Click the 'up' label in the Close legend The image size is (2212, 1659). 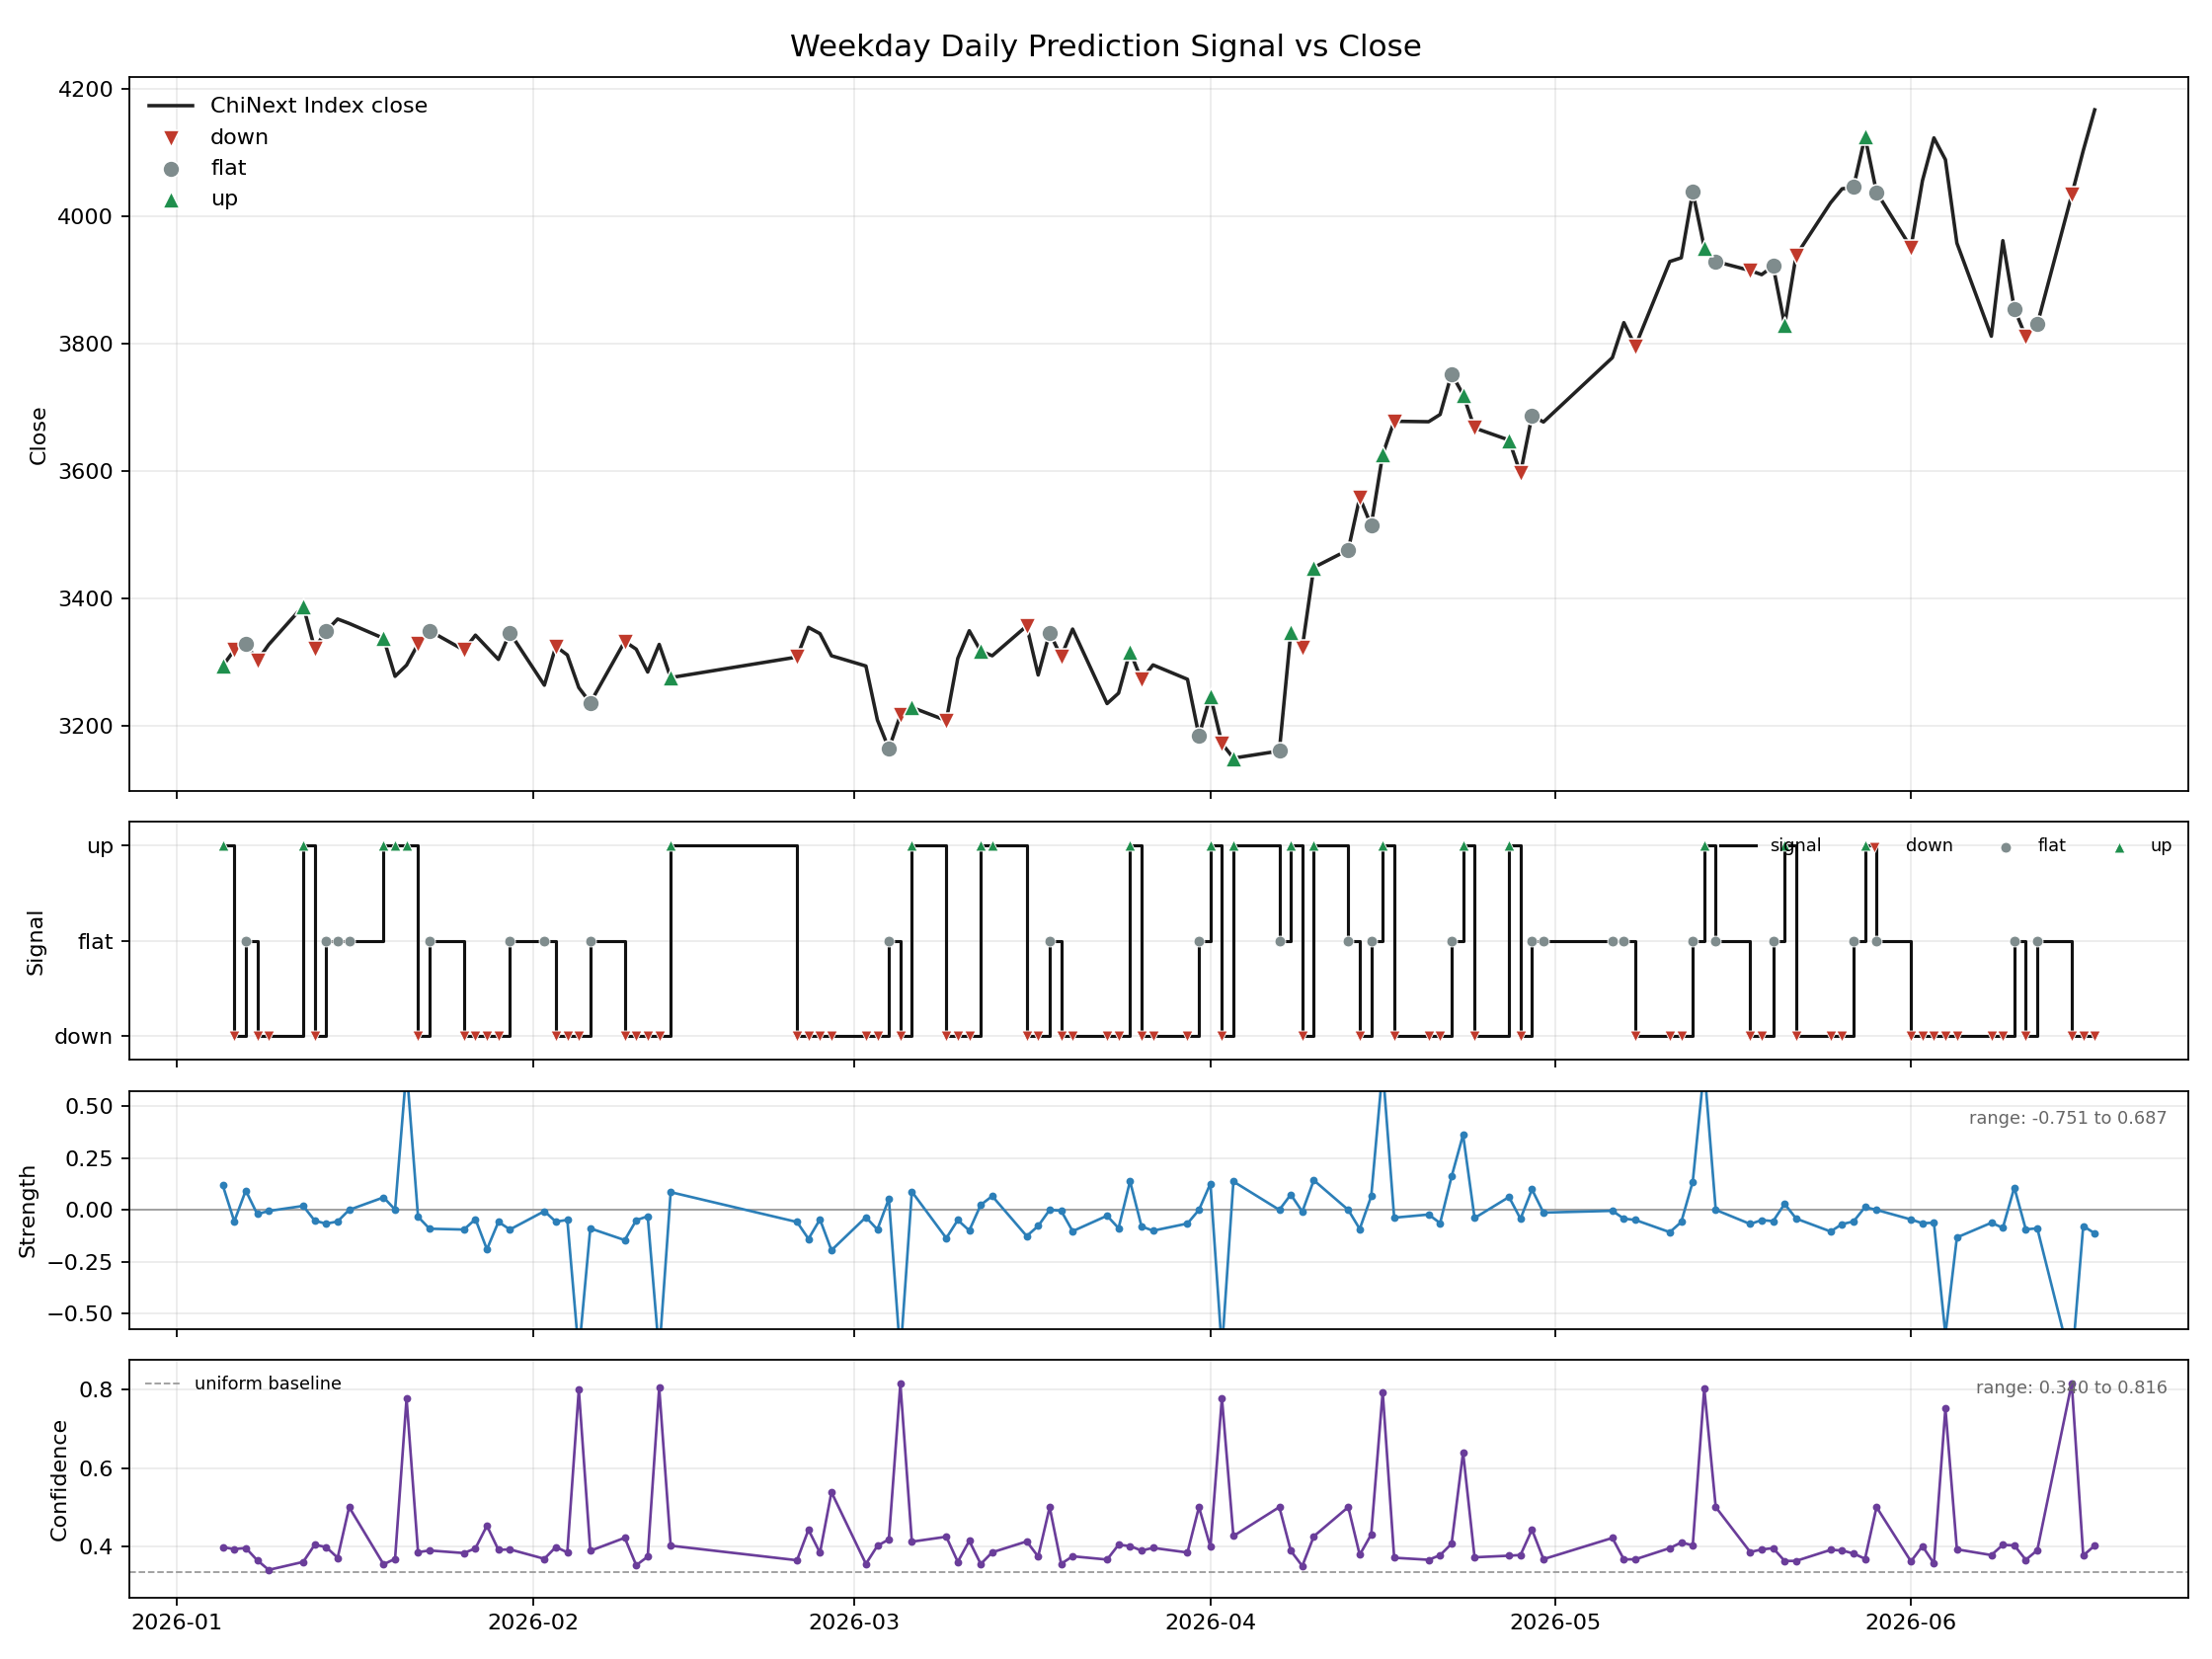224,198
